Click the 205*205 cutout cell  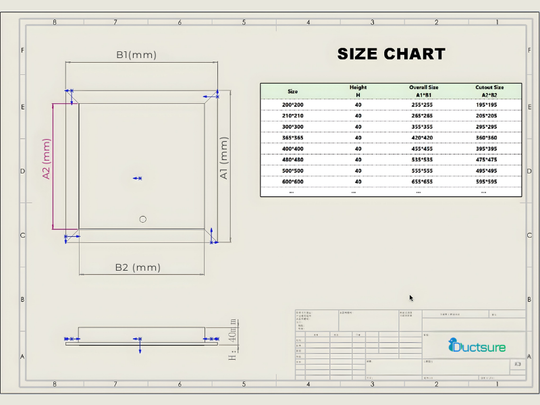486,116
